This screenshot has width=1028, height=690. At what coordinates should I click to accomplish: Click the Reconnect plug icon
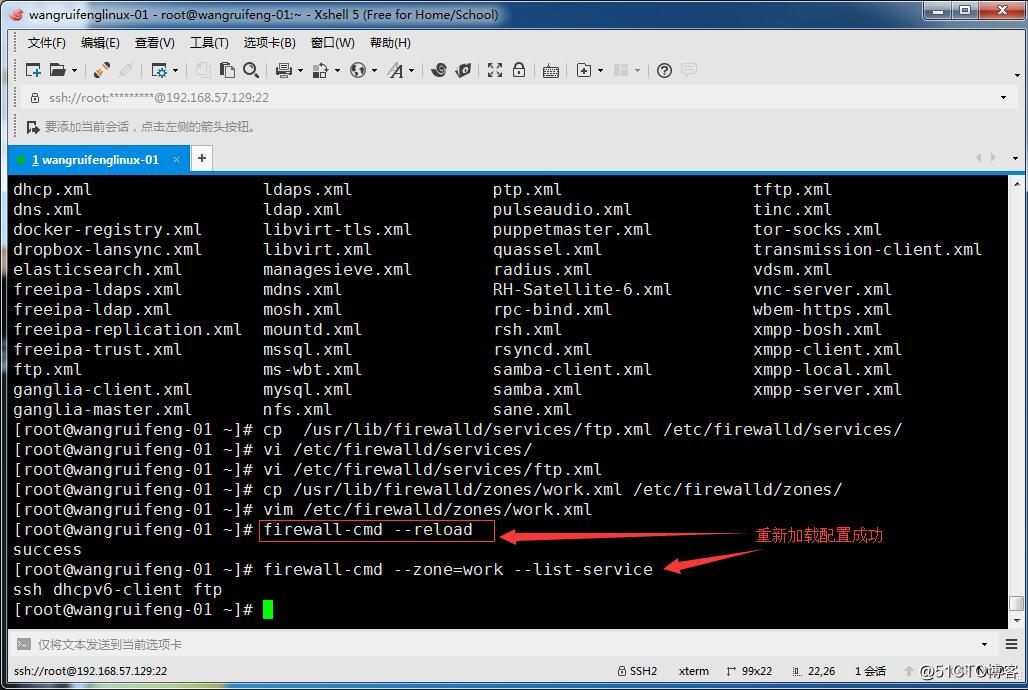pyautogui.click(x=102, y=70)
